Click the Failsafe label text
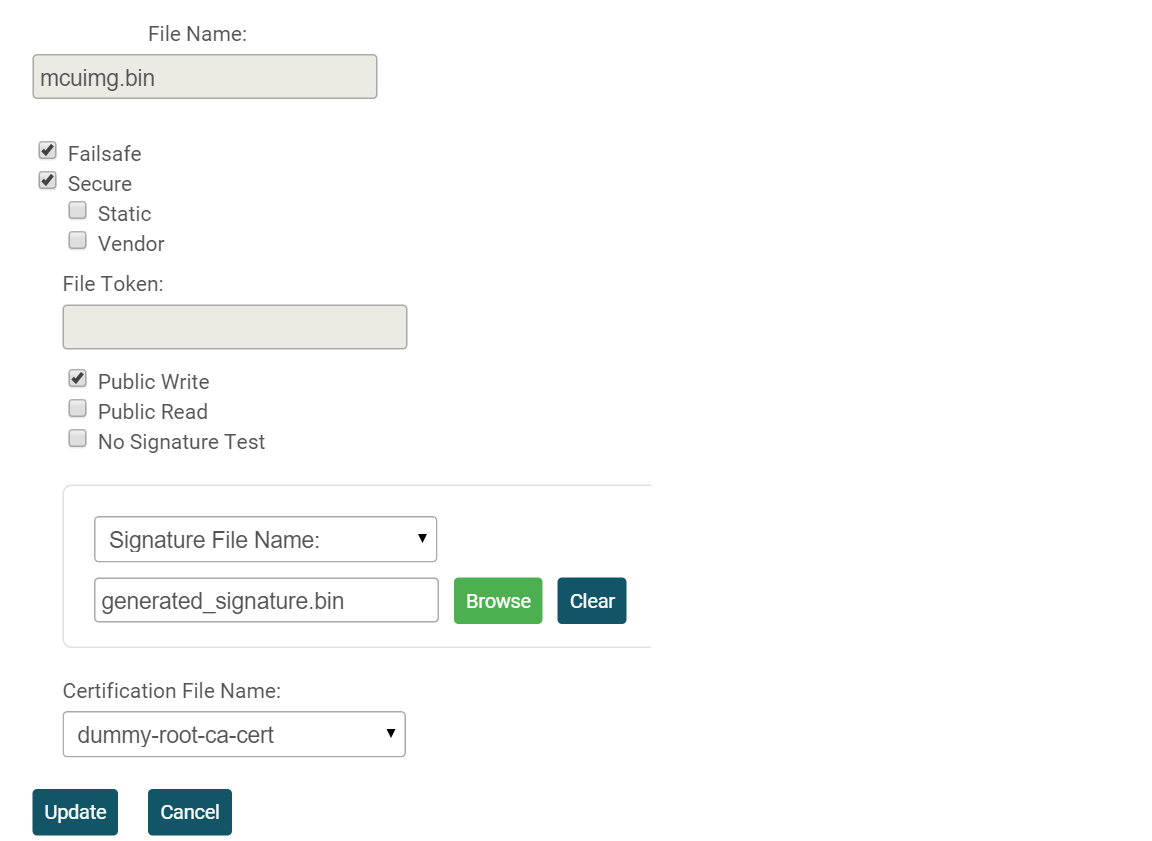The height and width of the screenshot is (841, 1152). (104, 154)
